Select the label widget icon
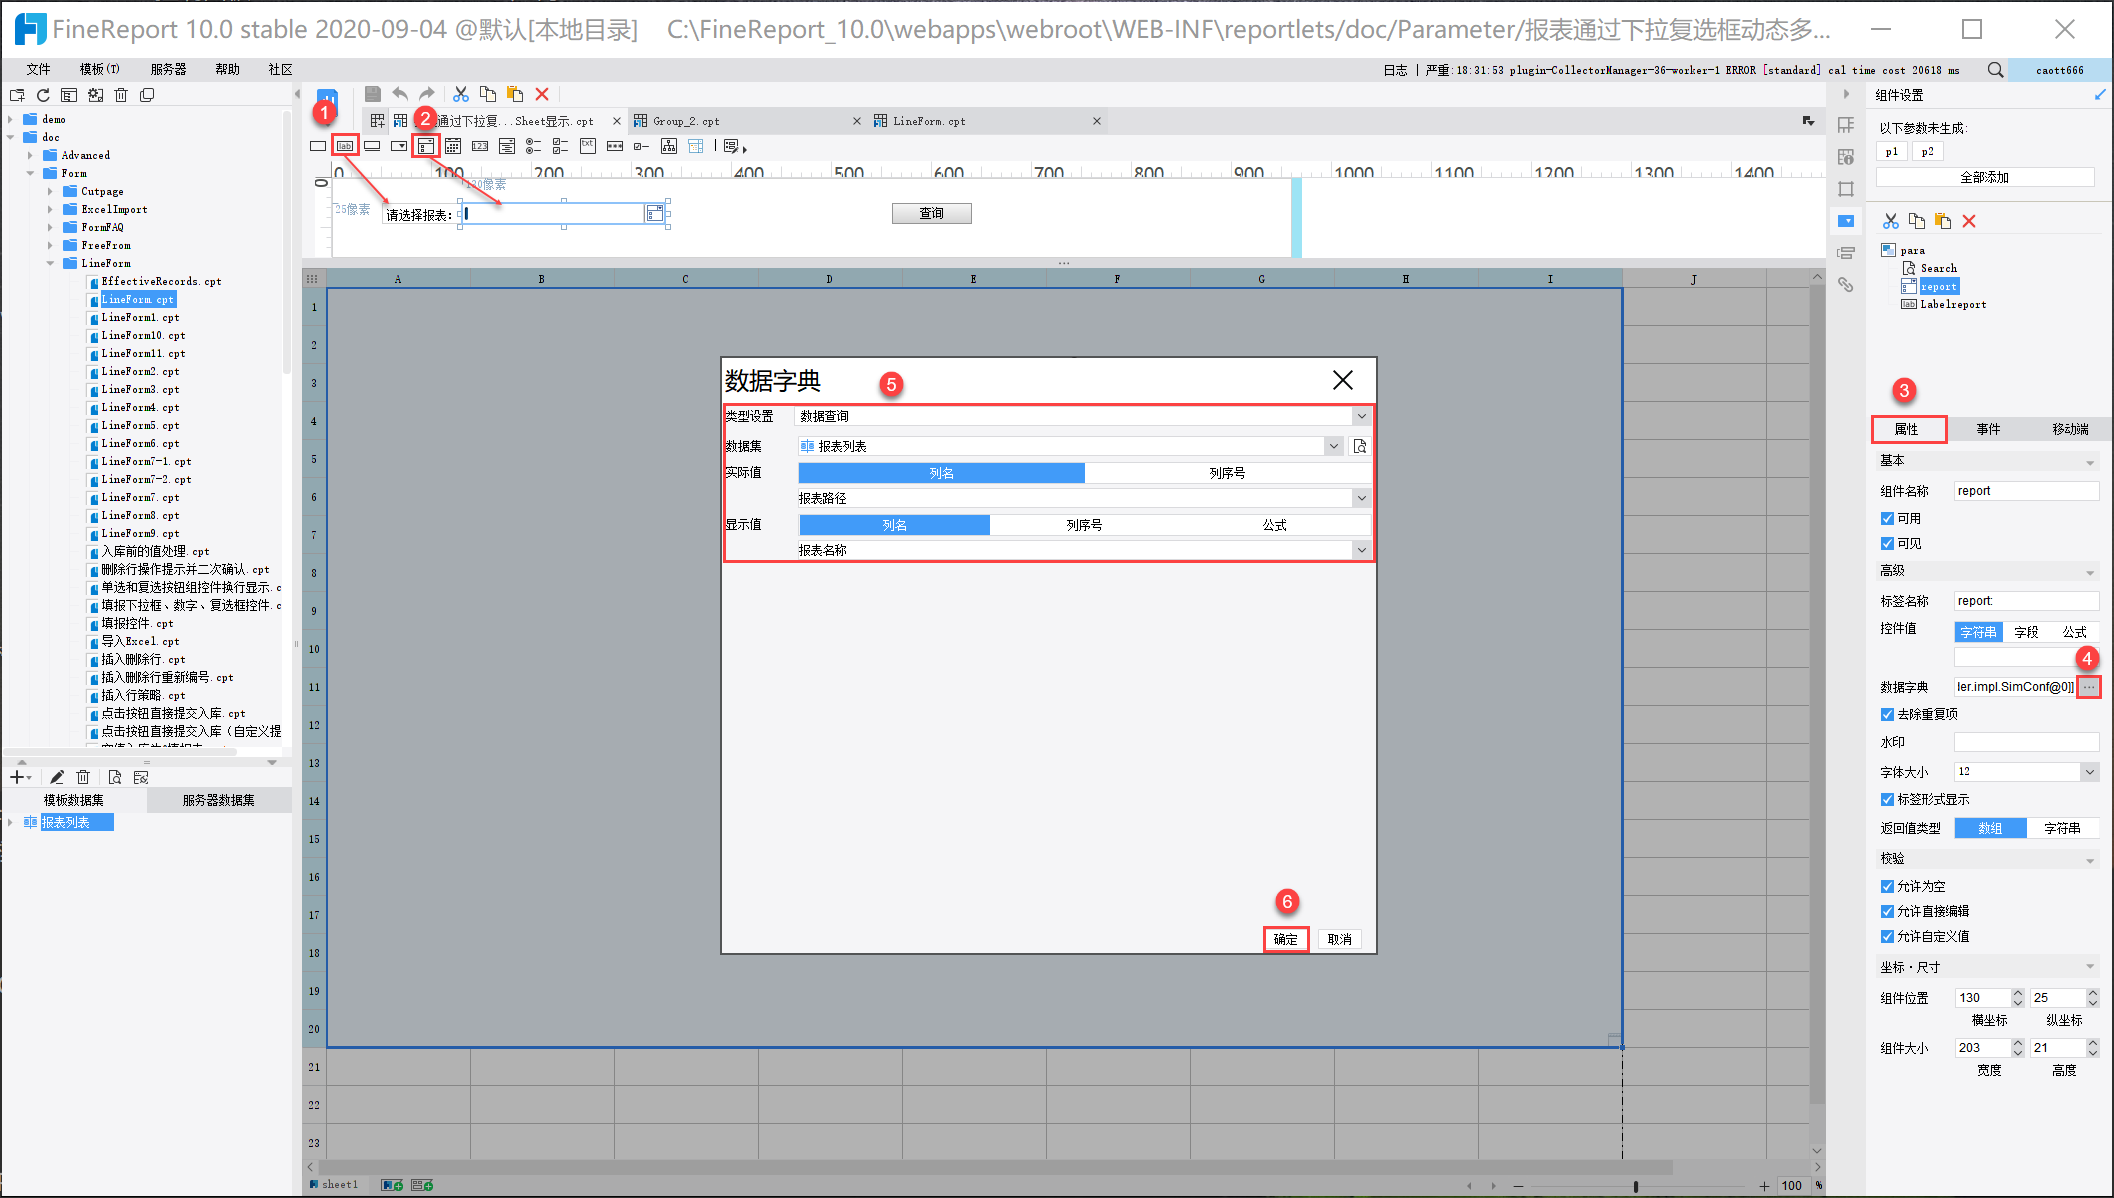 [345, 146]
